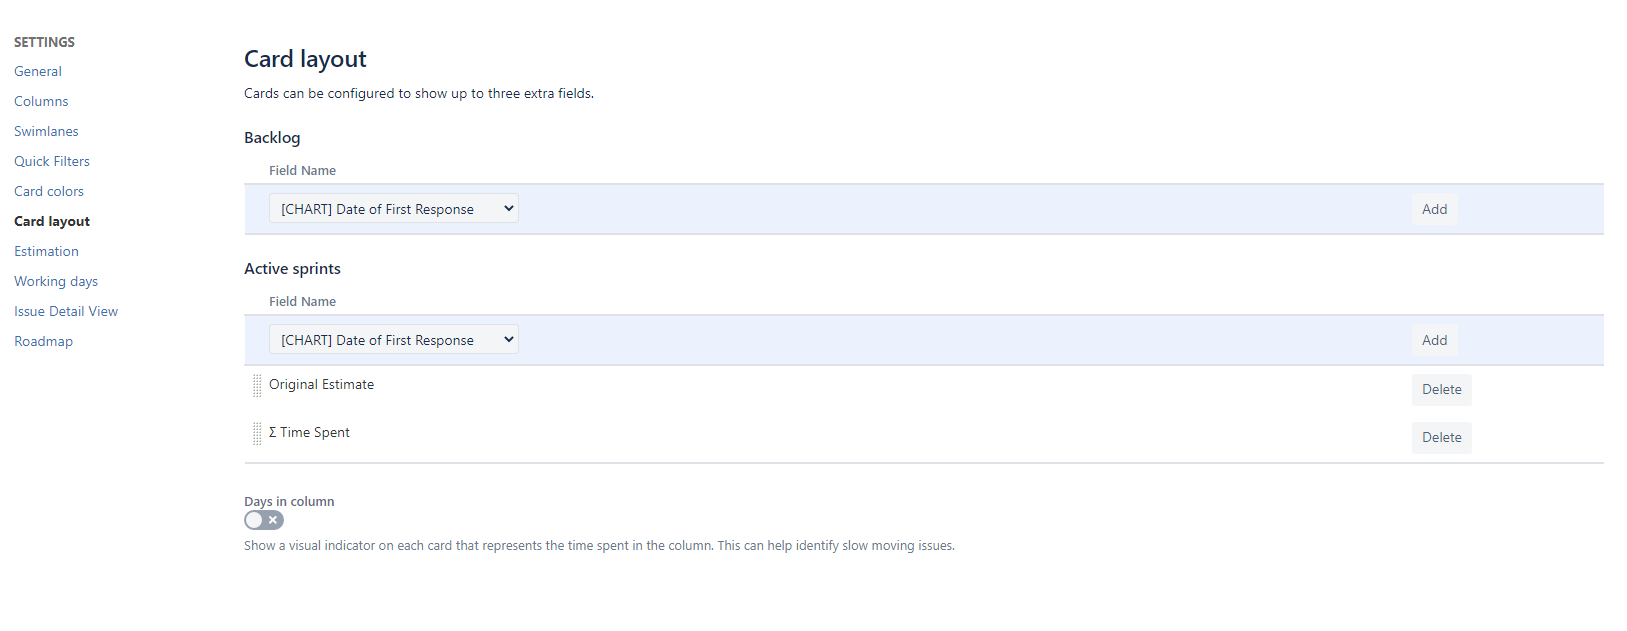Image resolution: width=1627 pixels, height=631 pixels.
Task: Open Card colors settings
Action: click(x=49, y=191)
